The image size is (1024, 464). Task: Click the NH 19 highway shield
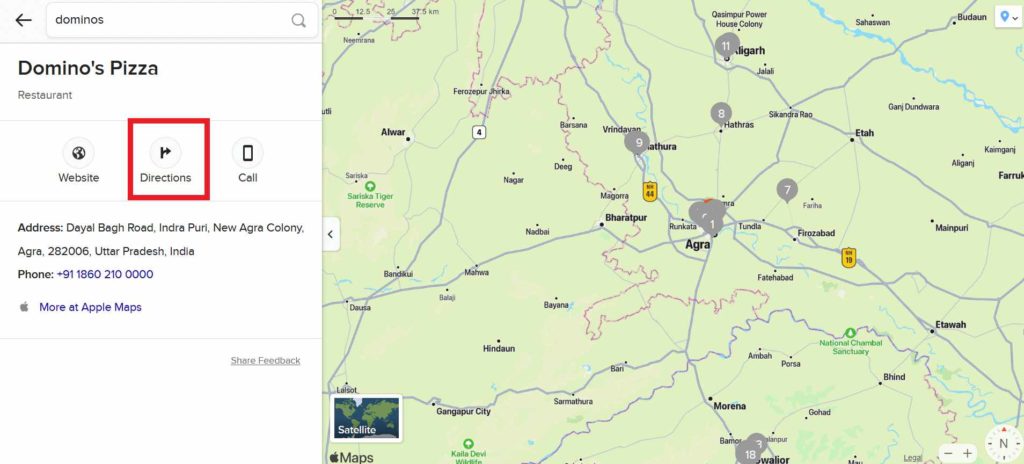coord(848,257)
